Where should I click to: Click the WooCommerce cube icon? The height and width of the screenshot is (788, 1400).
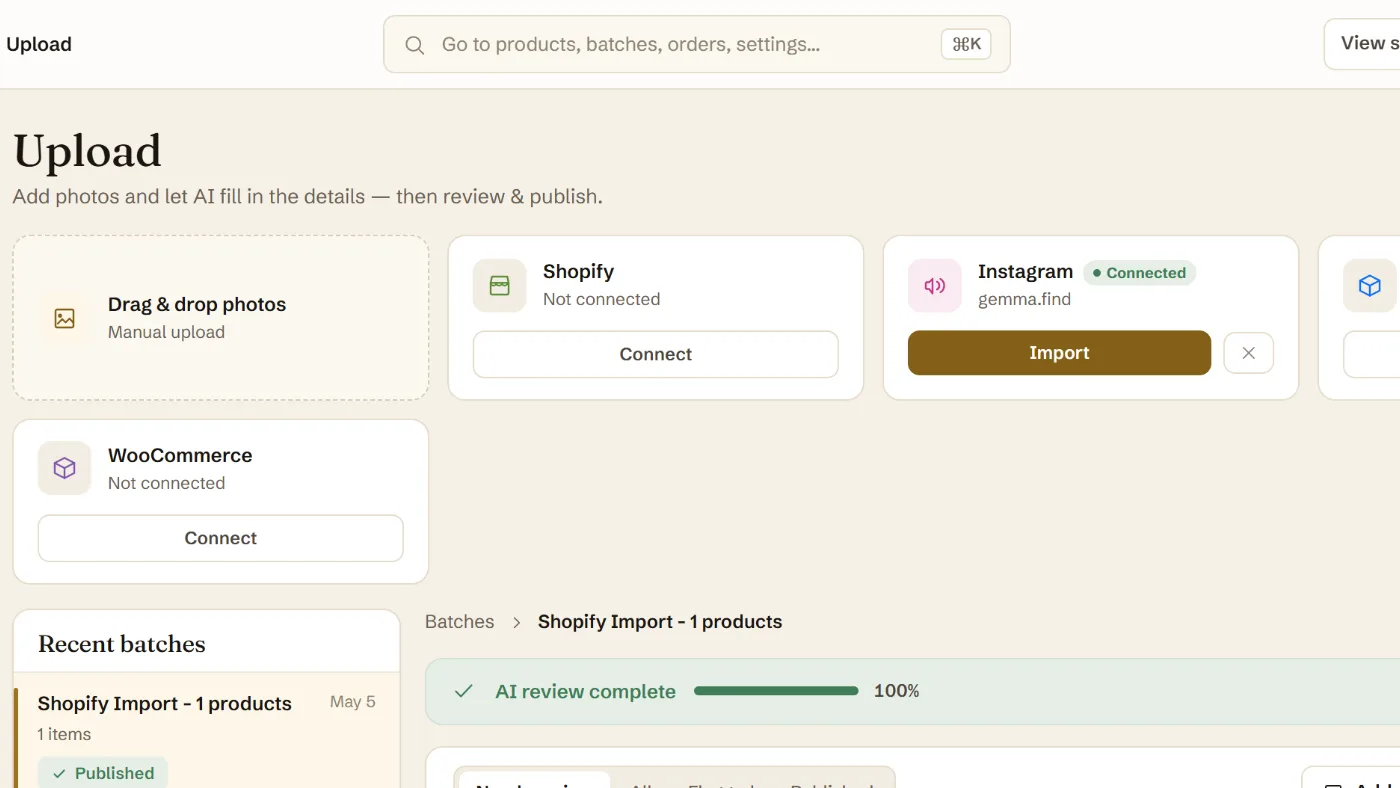(x=65, y=468)
